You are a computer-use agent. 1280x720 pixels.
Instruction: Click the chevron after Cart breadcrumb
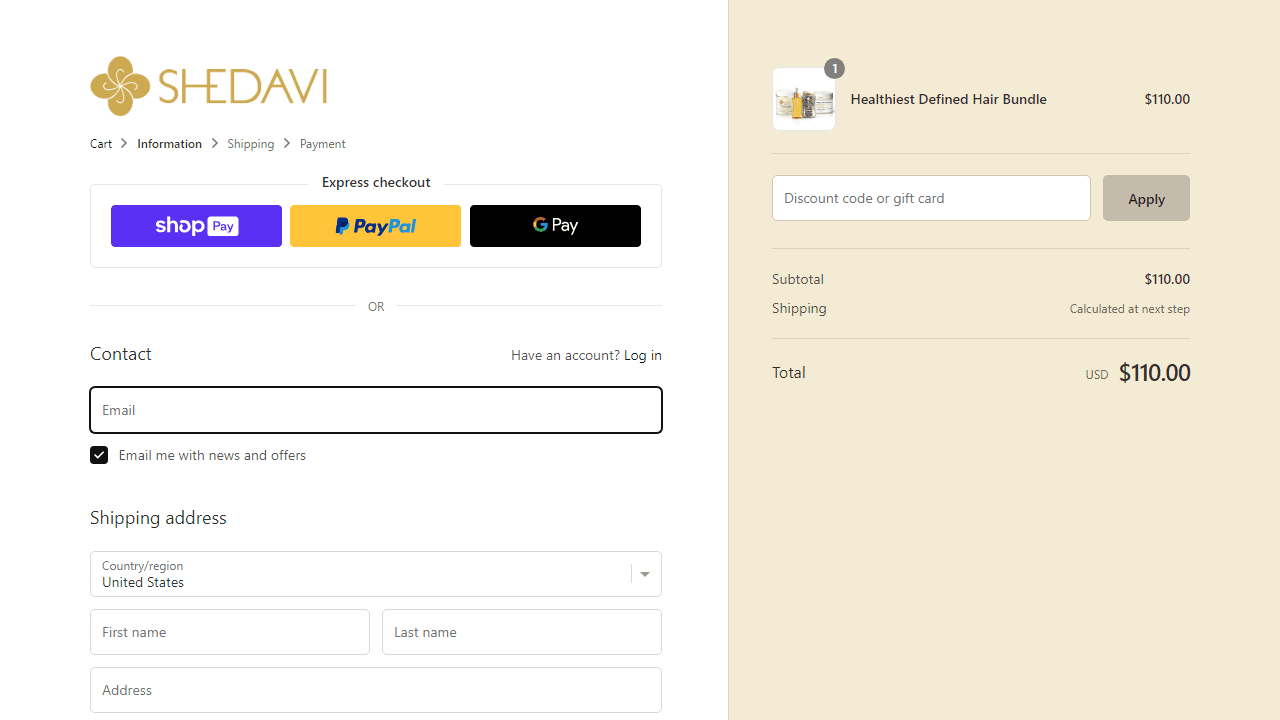coord(125,144)
